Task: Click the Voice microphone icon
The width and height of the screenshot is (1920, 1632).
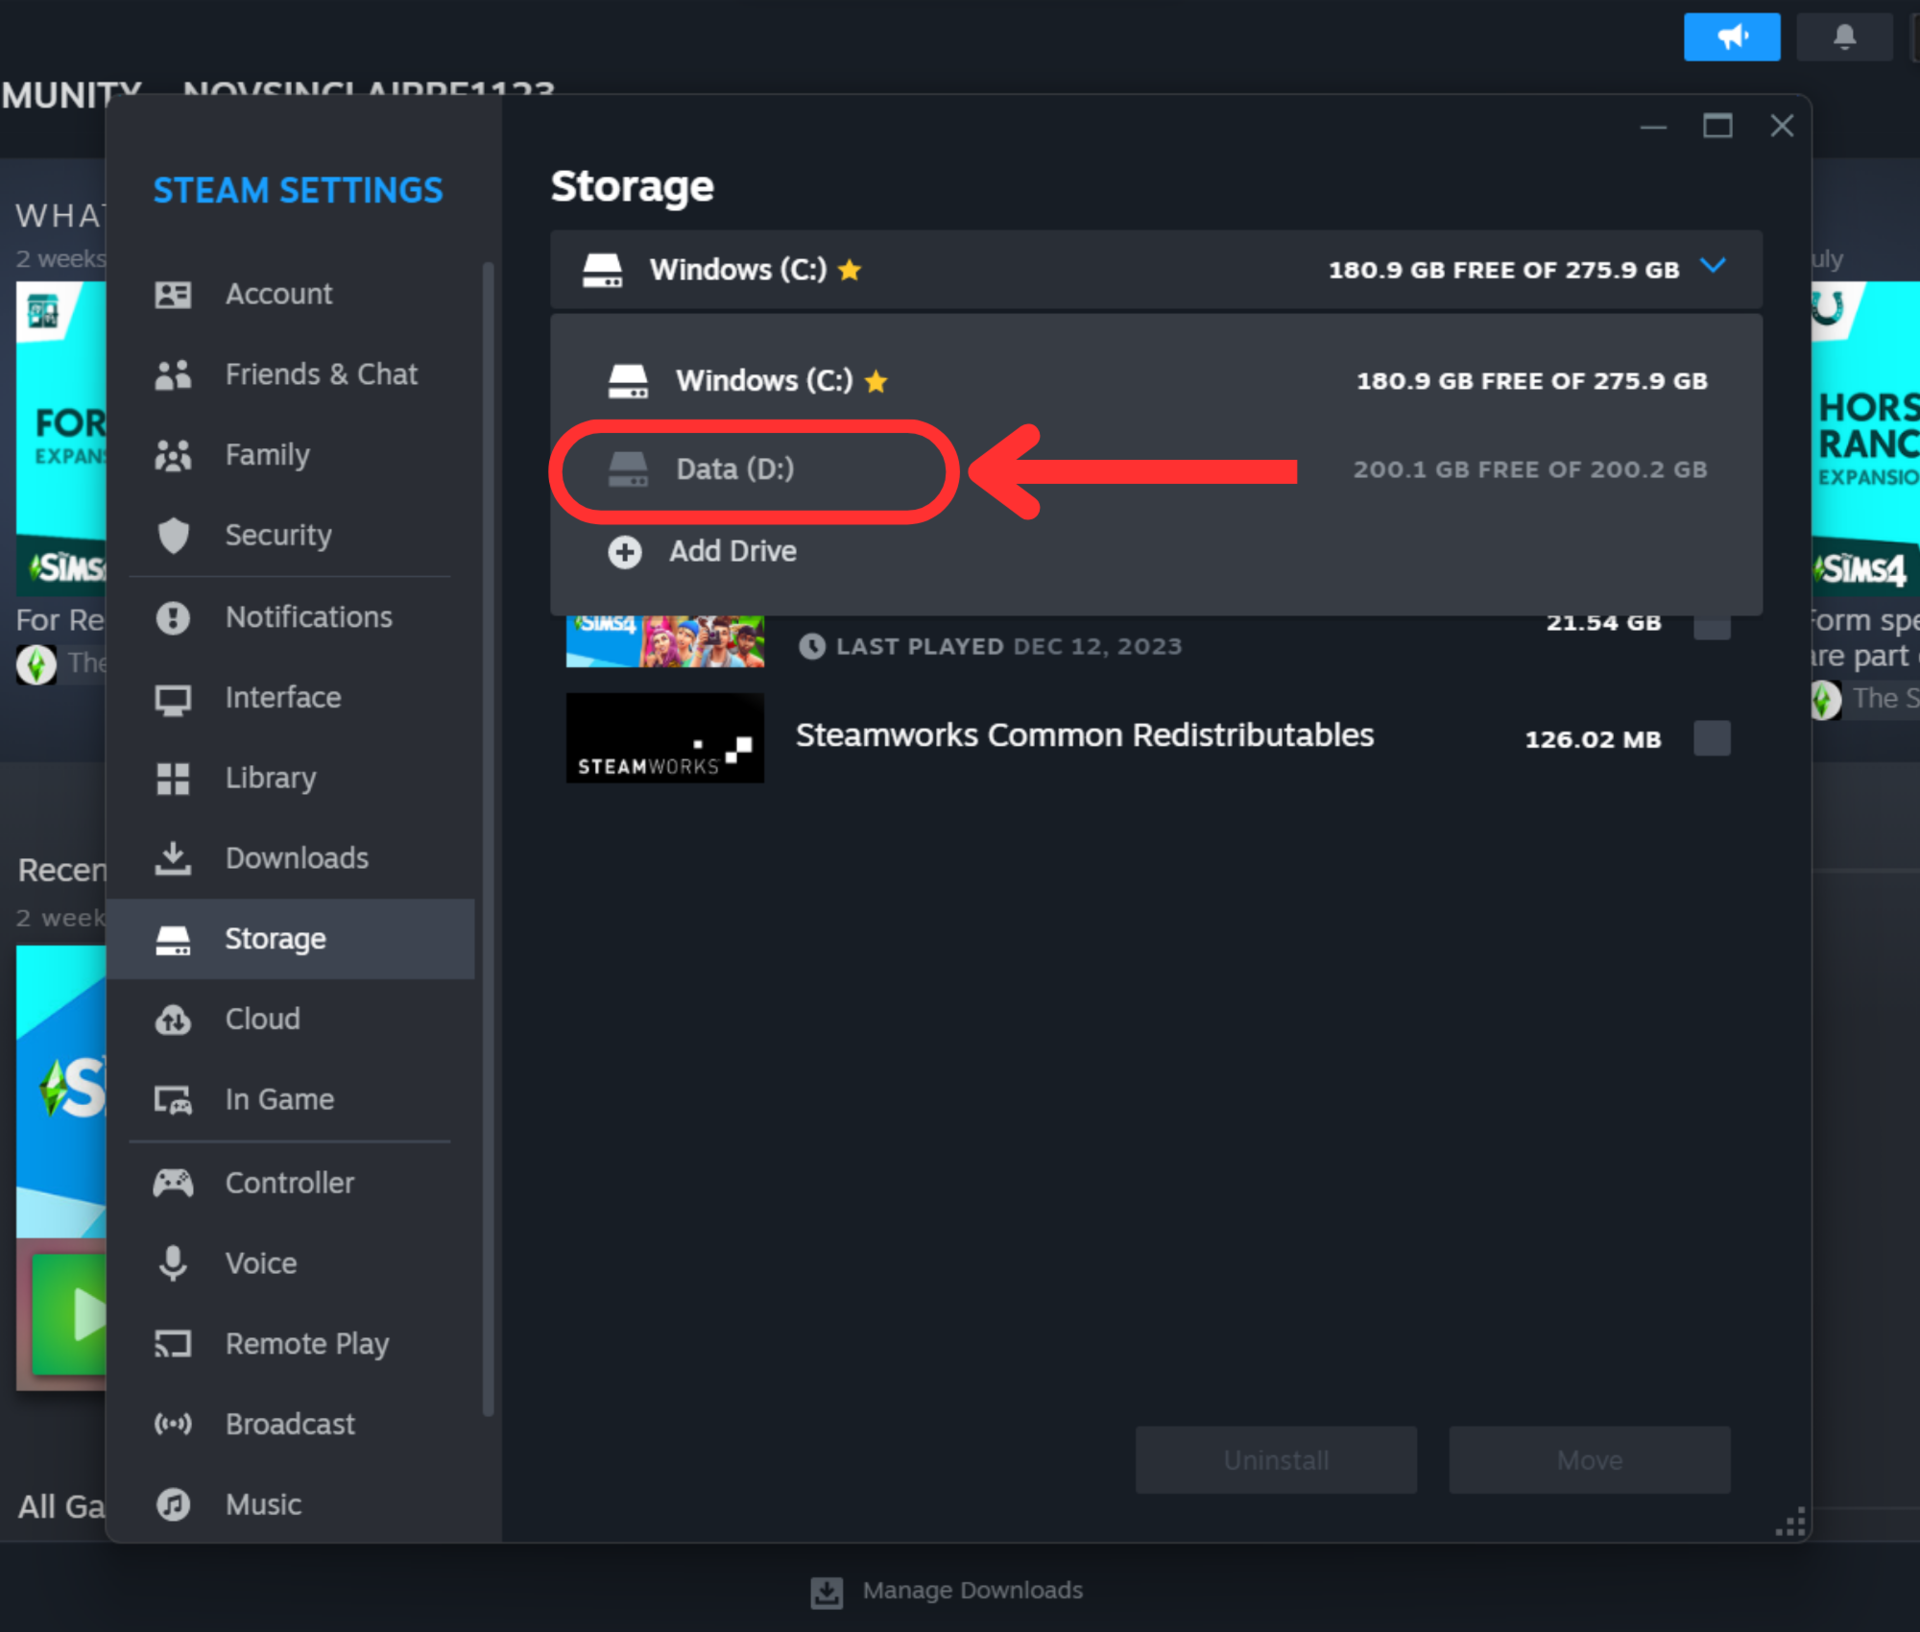Action: (x=173, y=1263)
